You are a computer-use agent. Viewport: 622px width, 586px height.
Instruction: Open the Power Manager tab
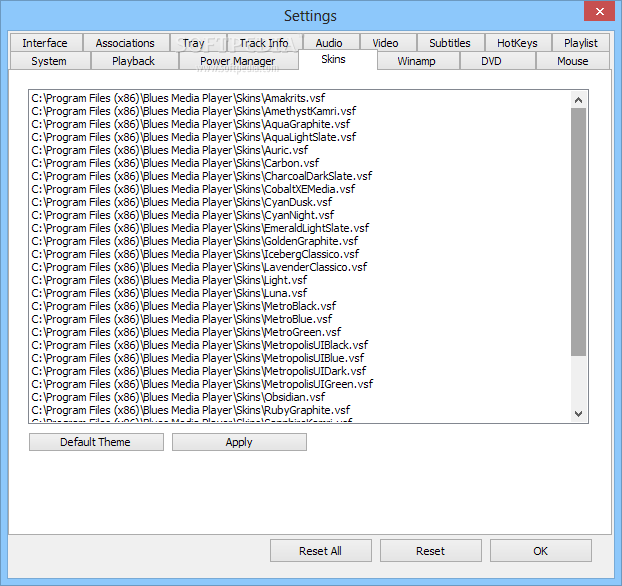click(x=239, y=61)
